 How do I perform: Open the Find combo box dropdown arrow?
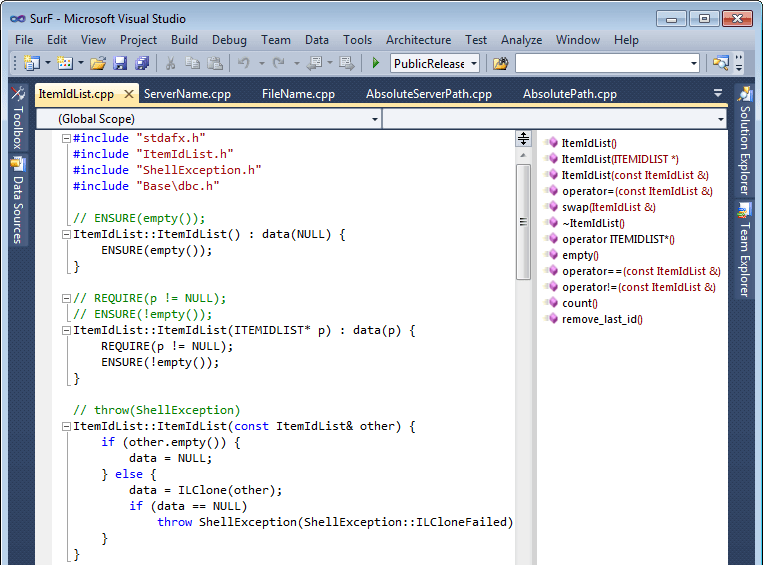(694, 63)
